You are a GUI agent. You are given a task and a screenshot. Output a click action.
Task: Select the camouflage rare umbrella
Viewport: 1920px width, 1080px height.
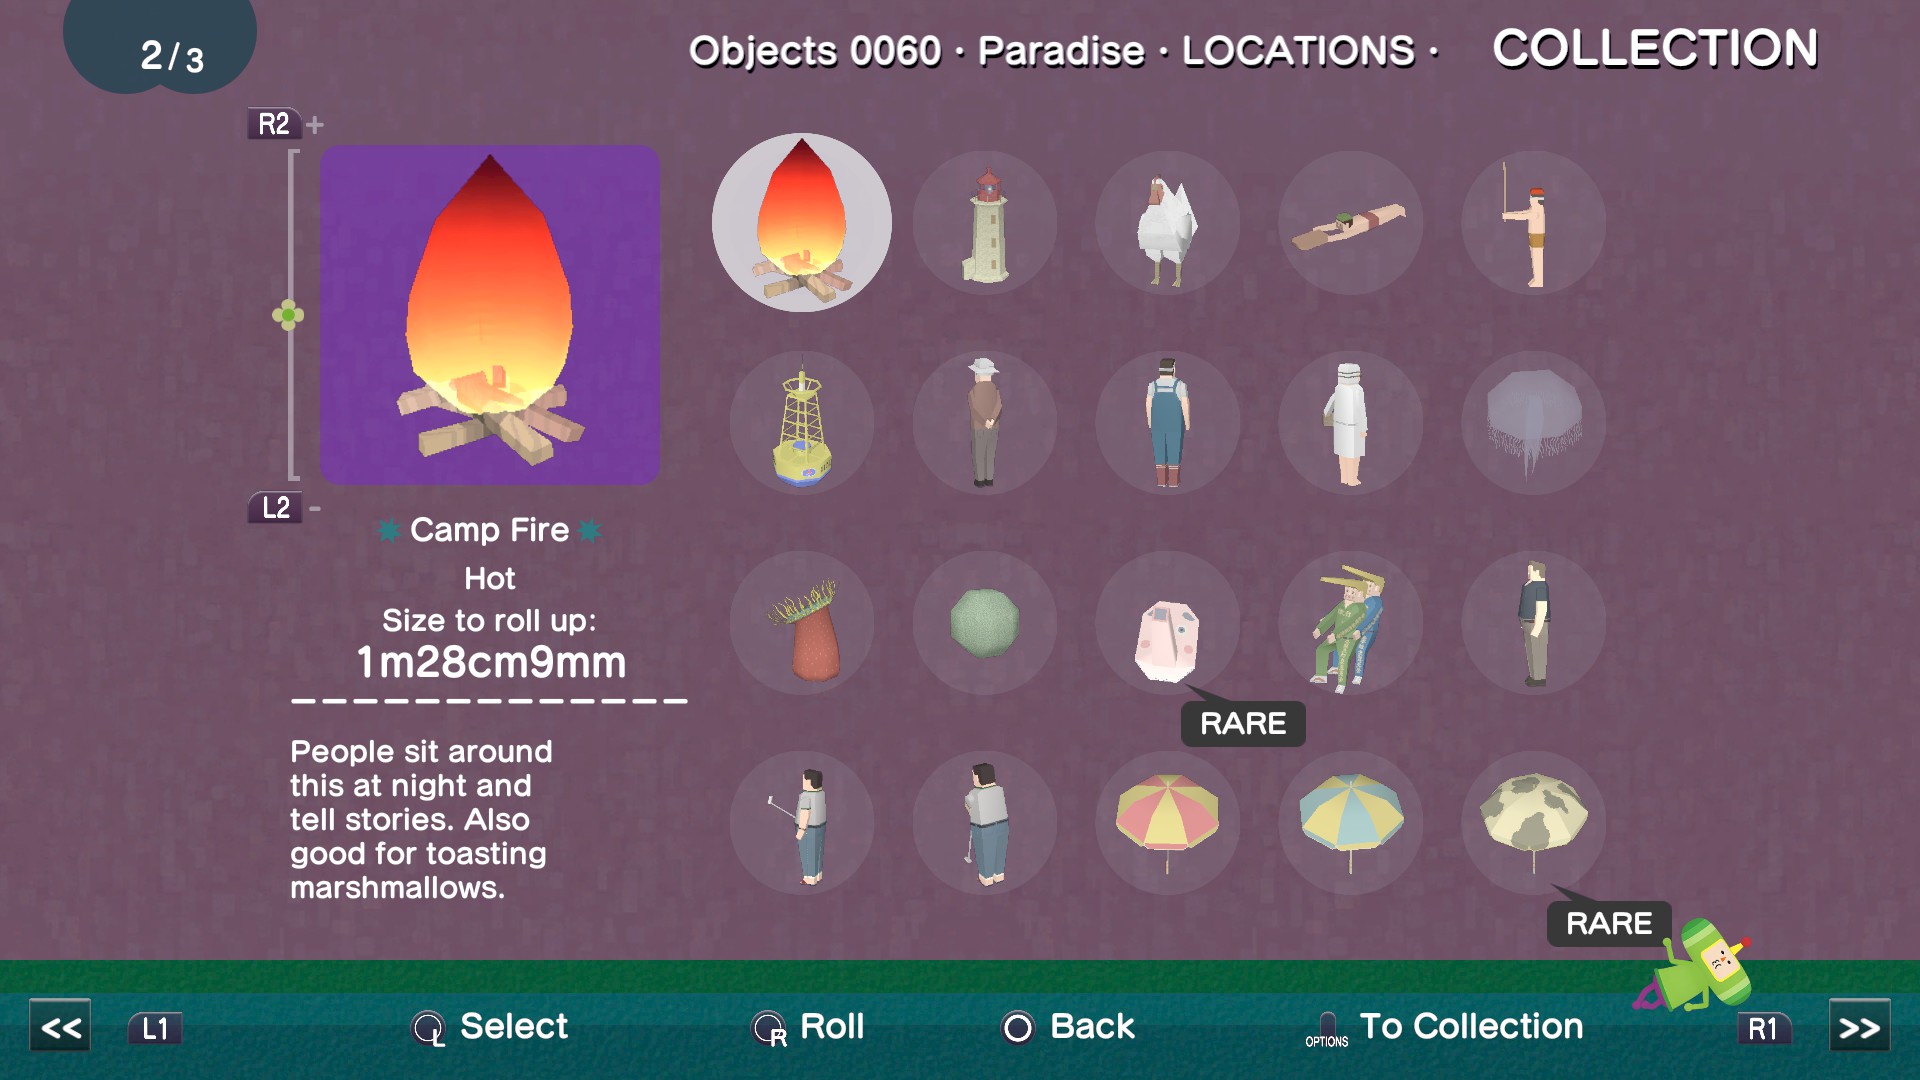(1533, 823)
